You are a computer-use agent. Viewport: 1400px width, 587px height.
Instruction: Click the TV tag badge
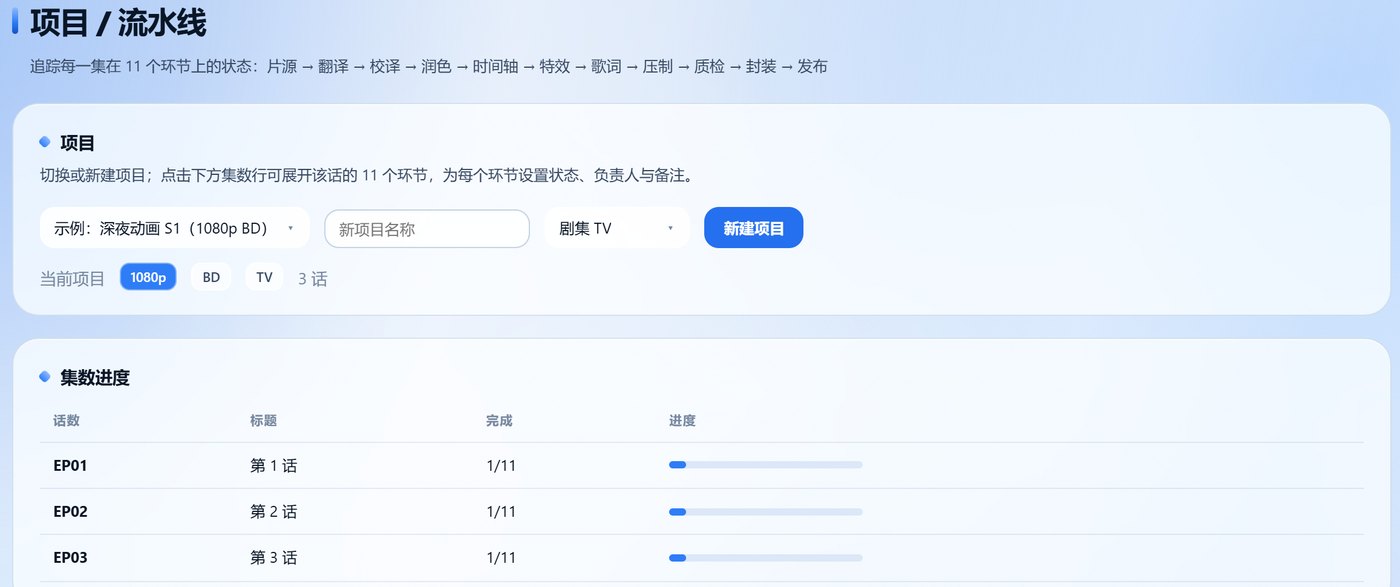point(264,277)
